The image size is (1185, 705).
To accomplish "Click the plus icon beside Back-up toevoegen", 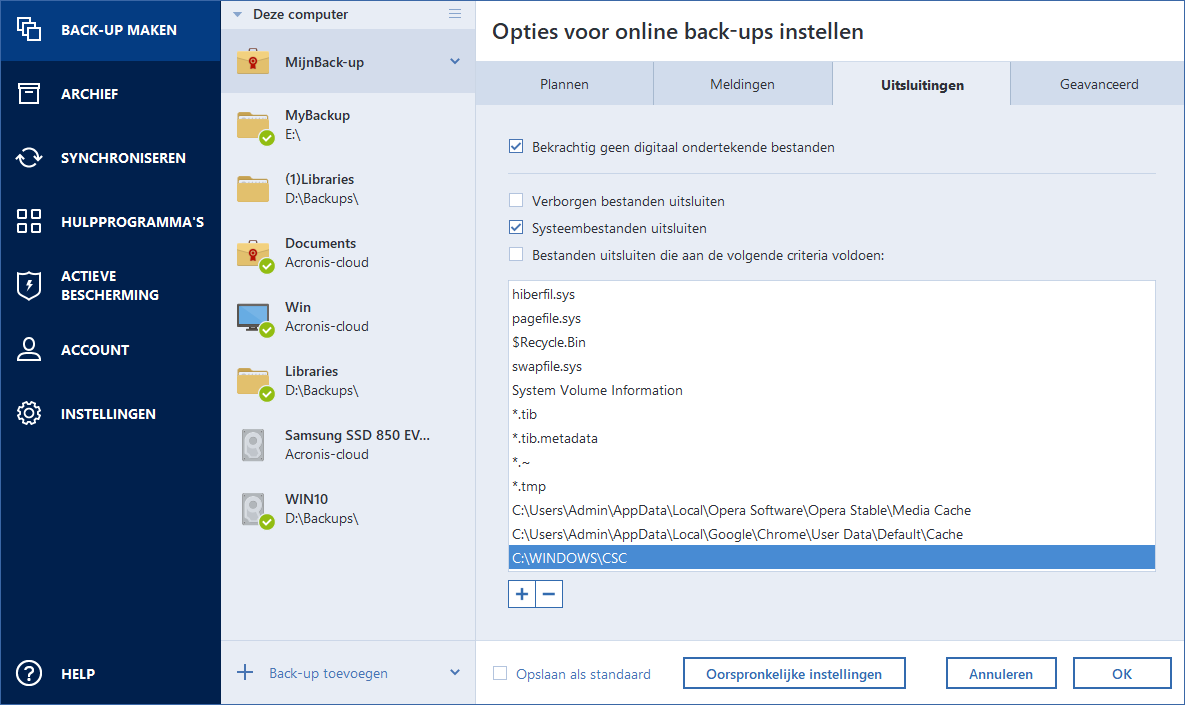I will pos(245,673).
